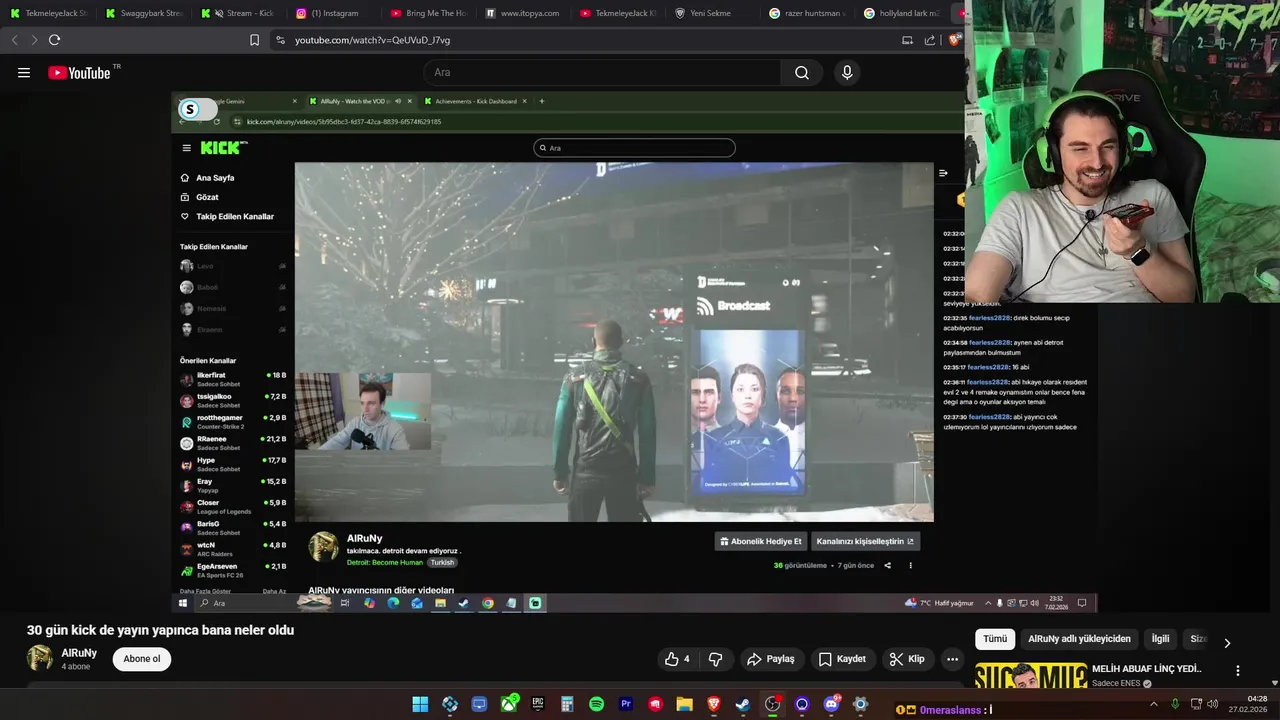This screenshot has width=1280, height=720.
Task: Click the Abone ol subscribe button
Action: [x=142, y=659]
